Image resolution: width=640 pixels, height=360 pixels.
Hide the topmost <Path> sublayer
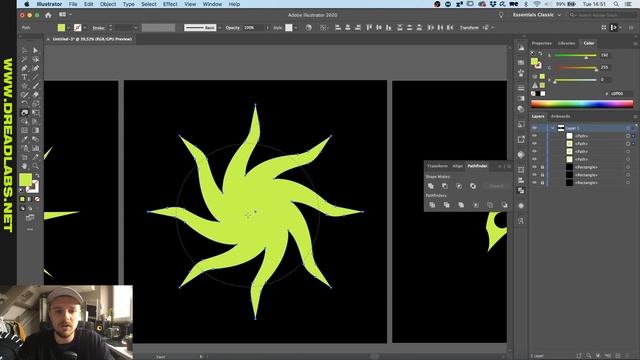(534, 136)
